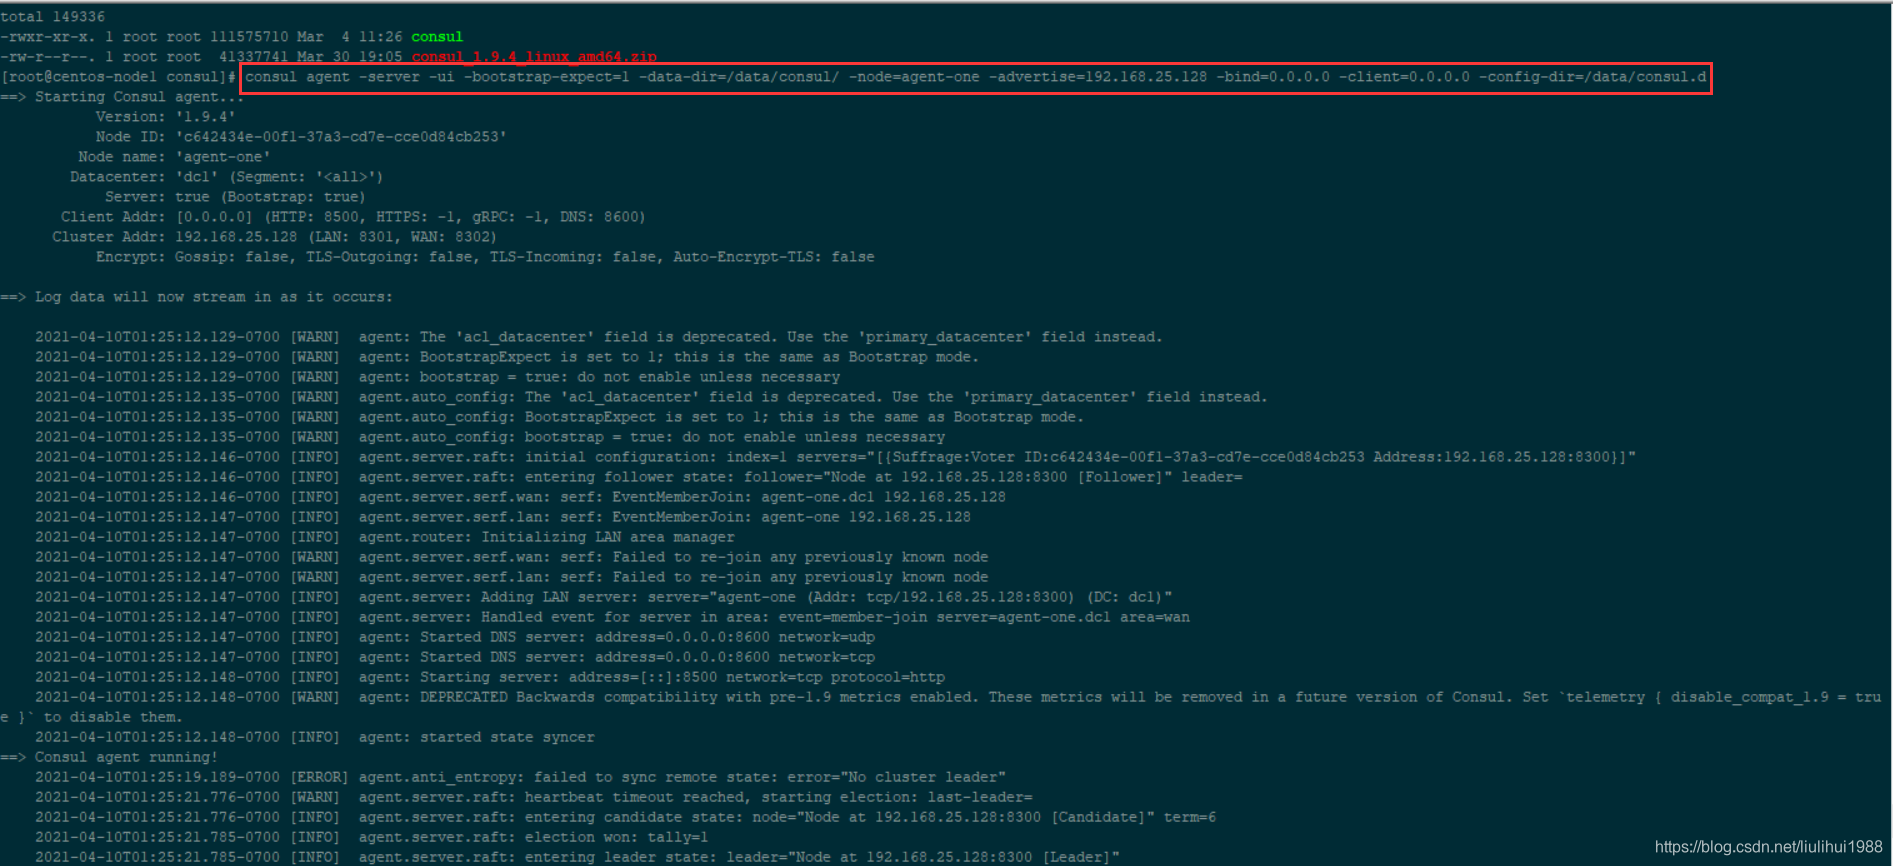Click the 'Encrypt: Gossip: false' line
The width and height of the screenshot is (1893, 866).
click(x=485, y=257)
